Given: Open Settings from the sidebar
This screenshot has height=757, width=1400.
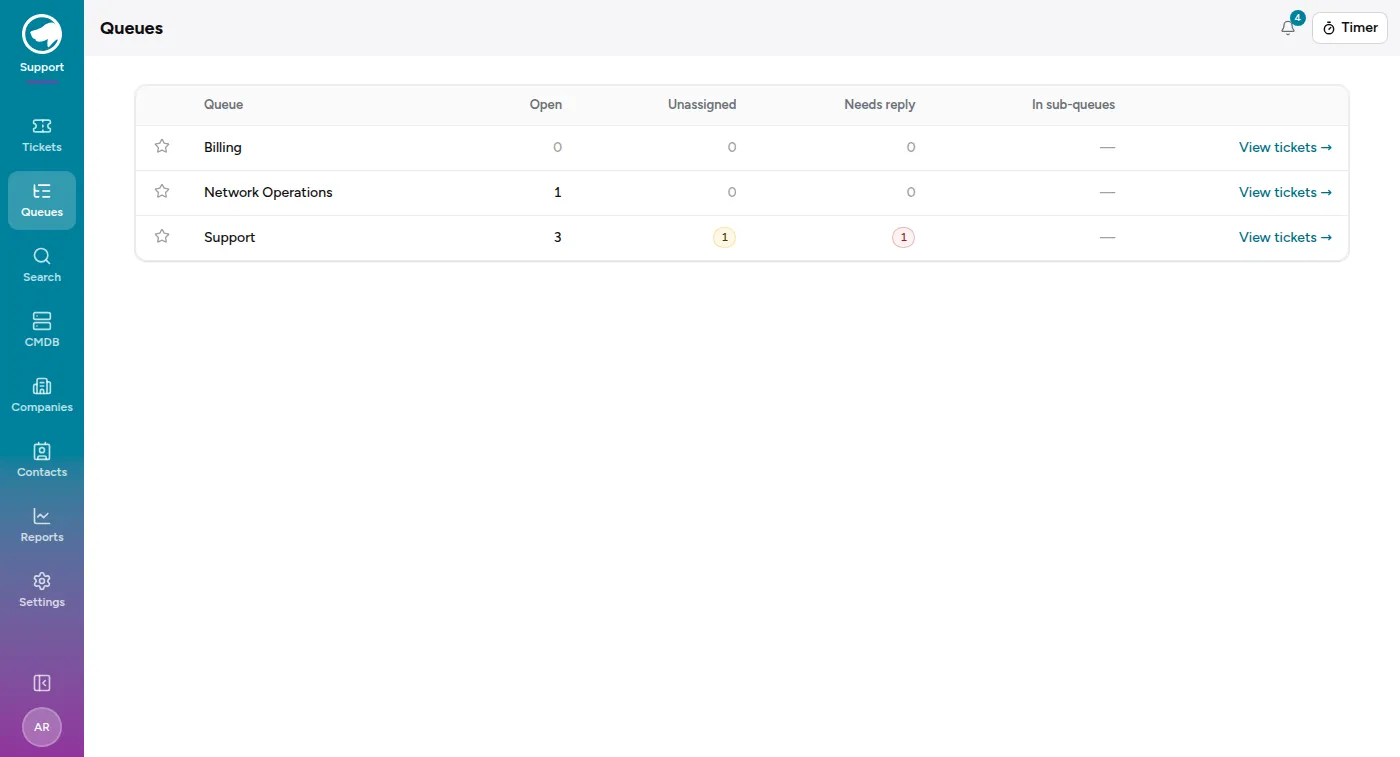Looking at the screenshot, I should click(42, 590).
